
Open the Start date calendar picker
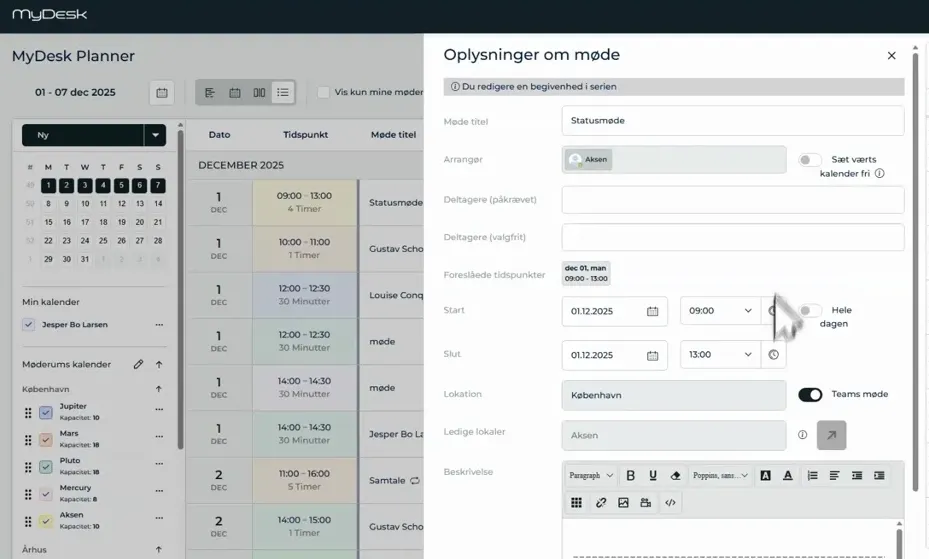(652, 311)
